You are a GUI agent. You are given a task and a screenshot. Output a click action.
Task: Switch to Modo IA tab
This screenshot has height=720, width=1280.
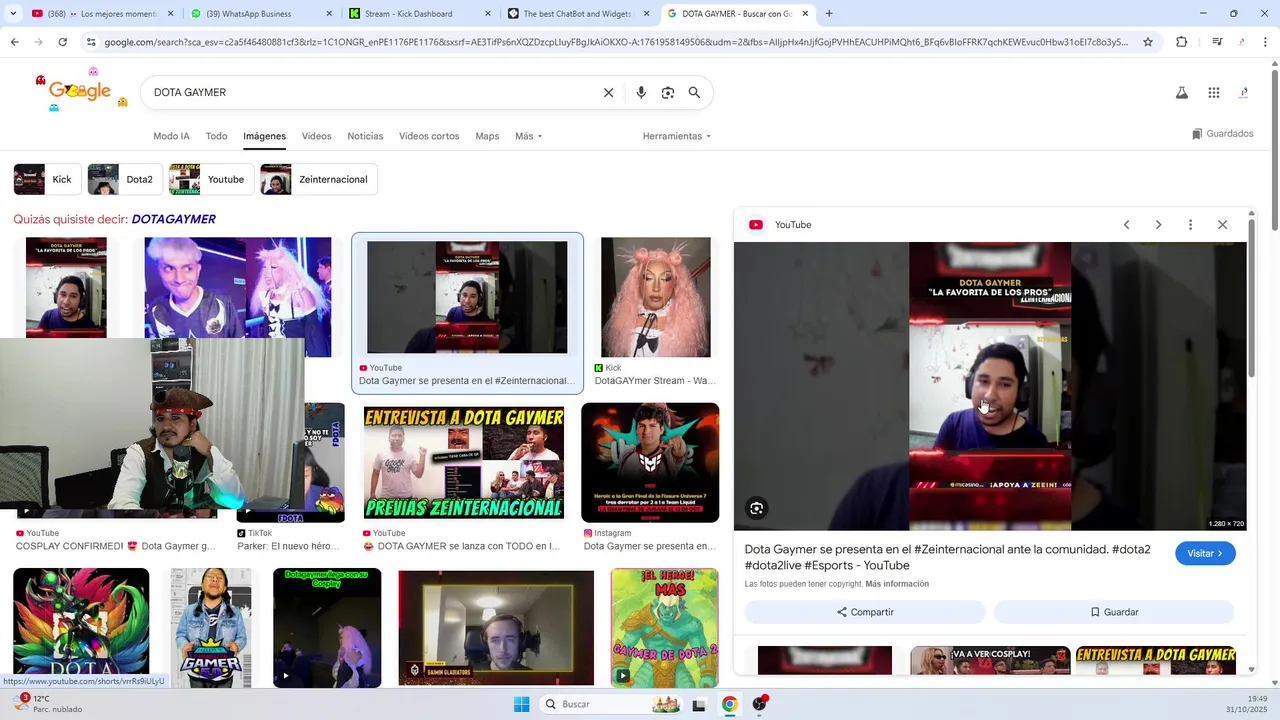(171, 136)
